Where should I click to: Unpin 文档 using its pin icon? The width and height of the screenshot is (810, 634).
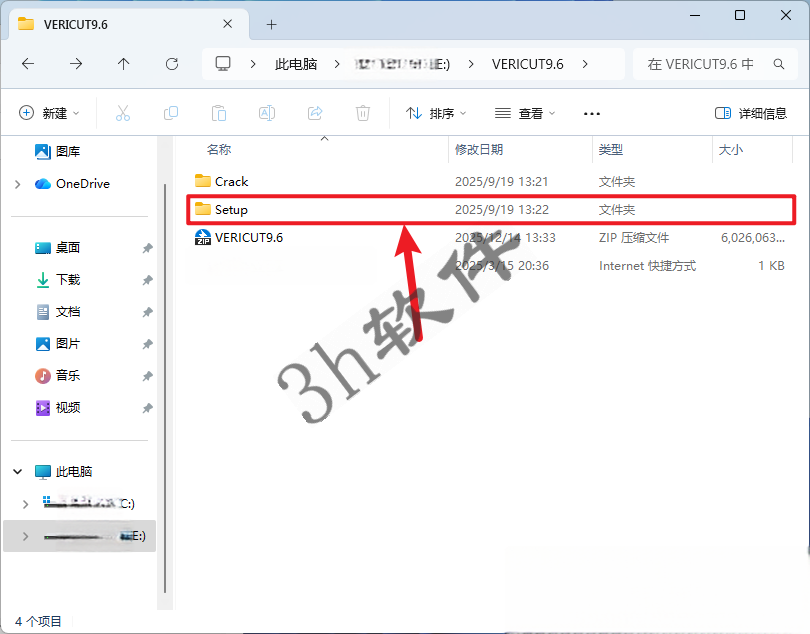(x=147, y=312)
